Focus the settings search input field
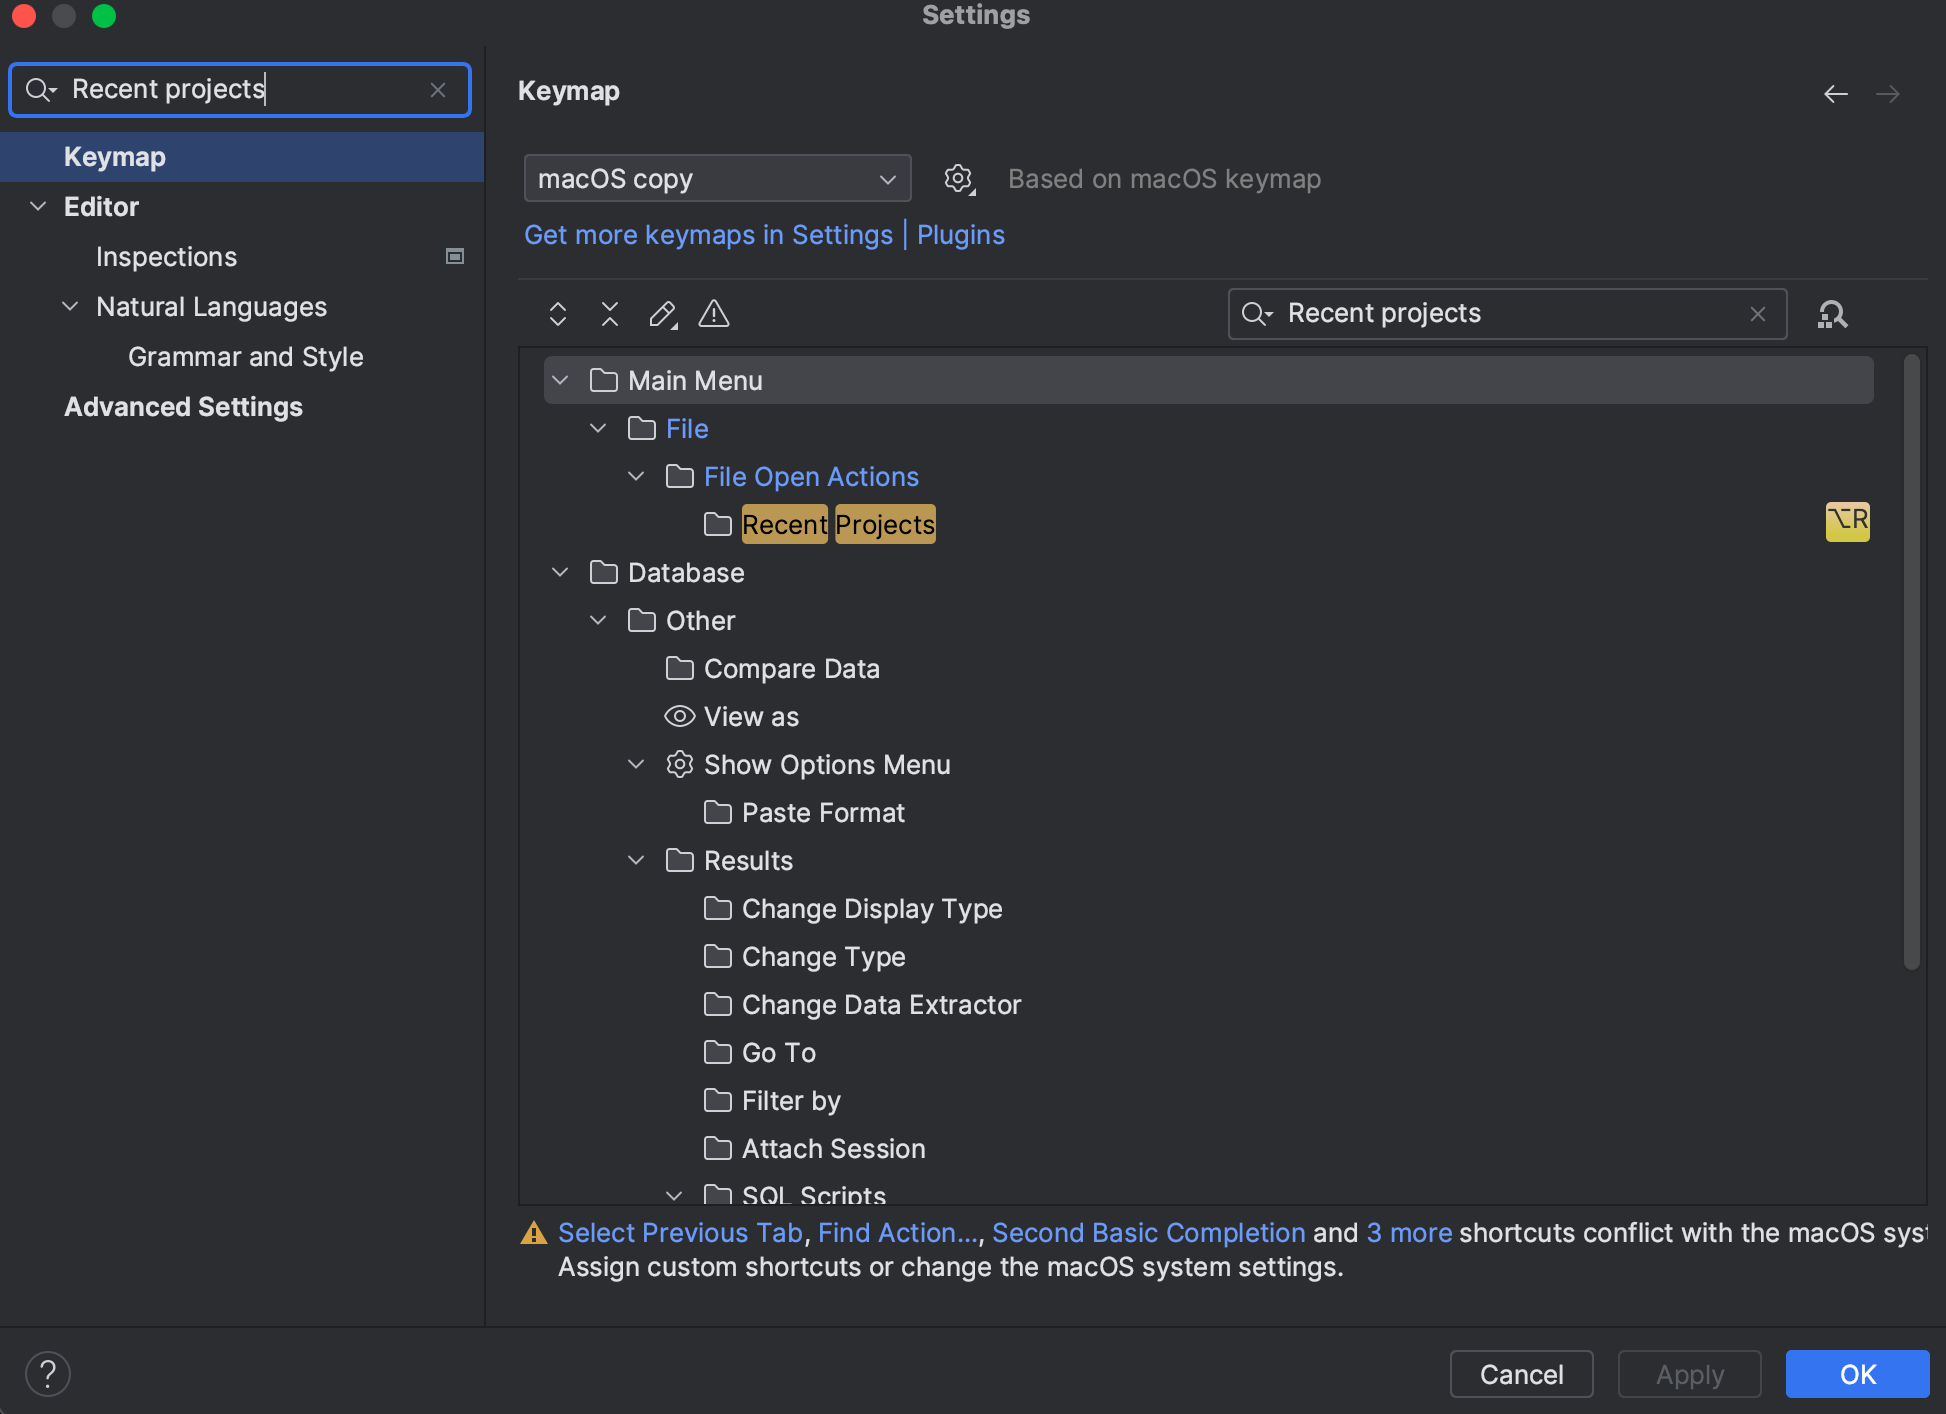 tap(240, 90)
